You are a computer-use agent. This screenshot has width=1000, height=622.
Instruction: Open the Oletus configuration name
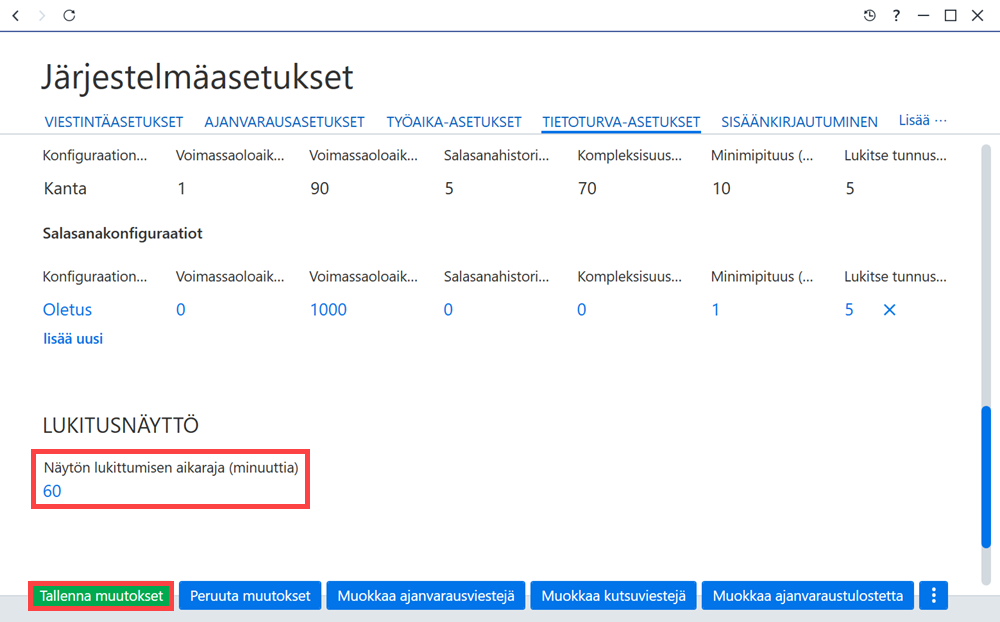coord(67,310)
